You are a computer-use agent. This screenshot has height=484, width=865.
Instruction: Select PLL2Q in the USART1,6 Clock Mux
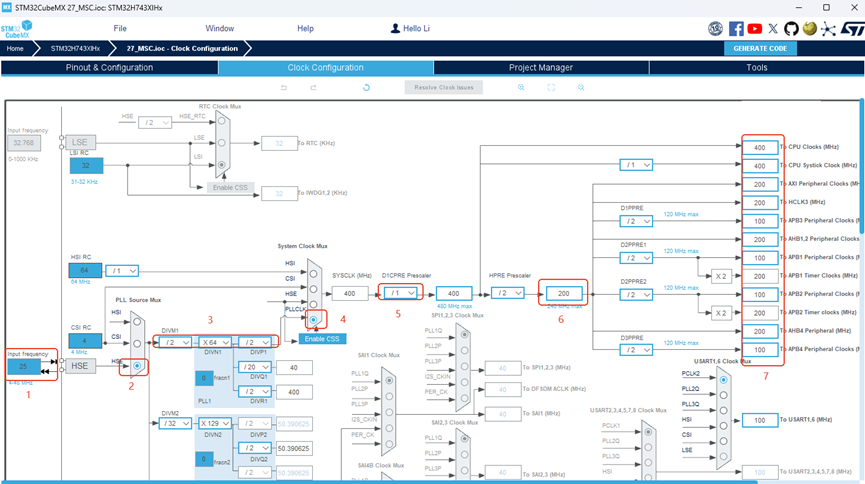click(x=723, y=395)
